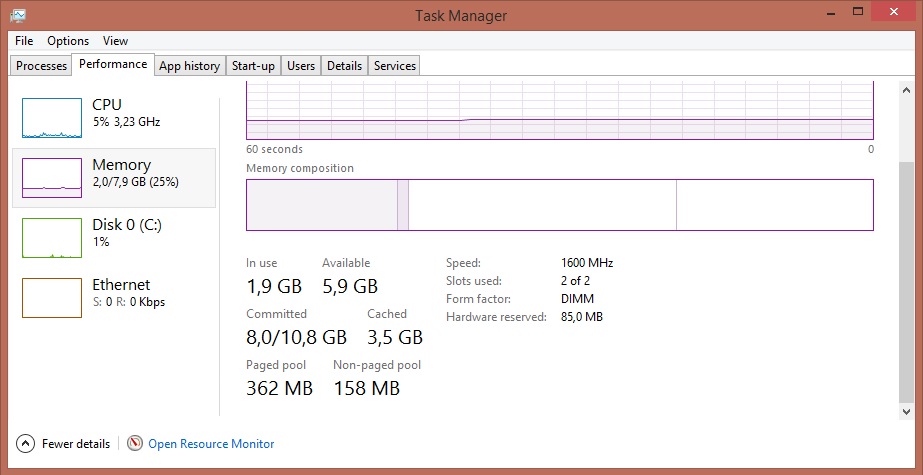Switch to the Processes tab
Image resolution: width=923 pixels, height=475 pixels.
41,66
